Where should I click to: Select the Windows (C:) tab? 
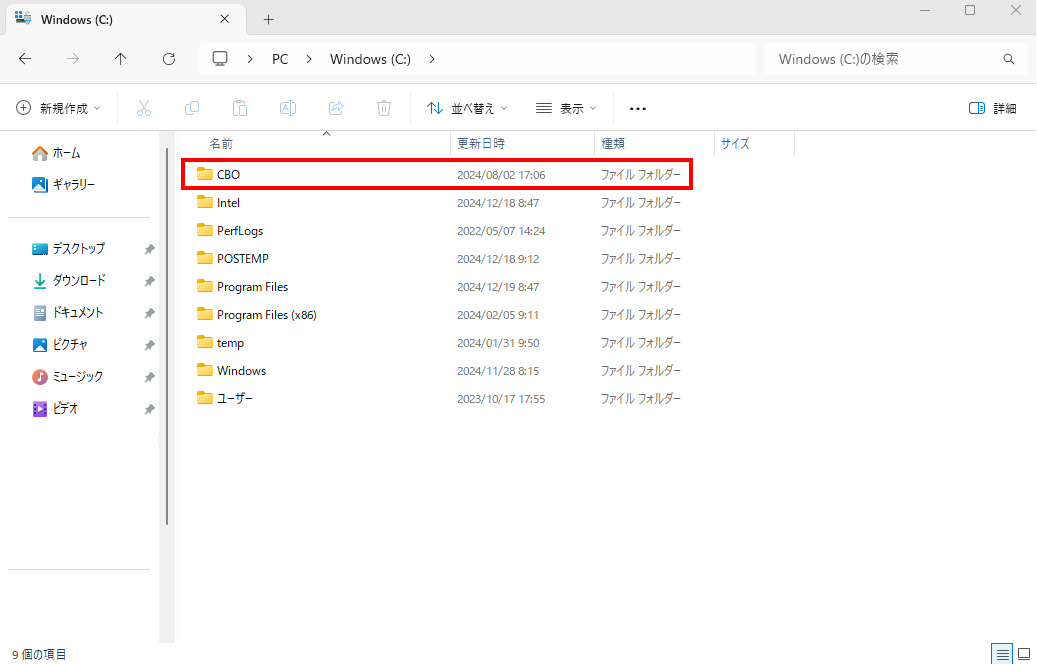[x=126, y=19]
